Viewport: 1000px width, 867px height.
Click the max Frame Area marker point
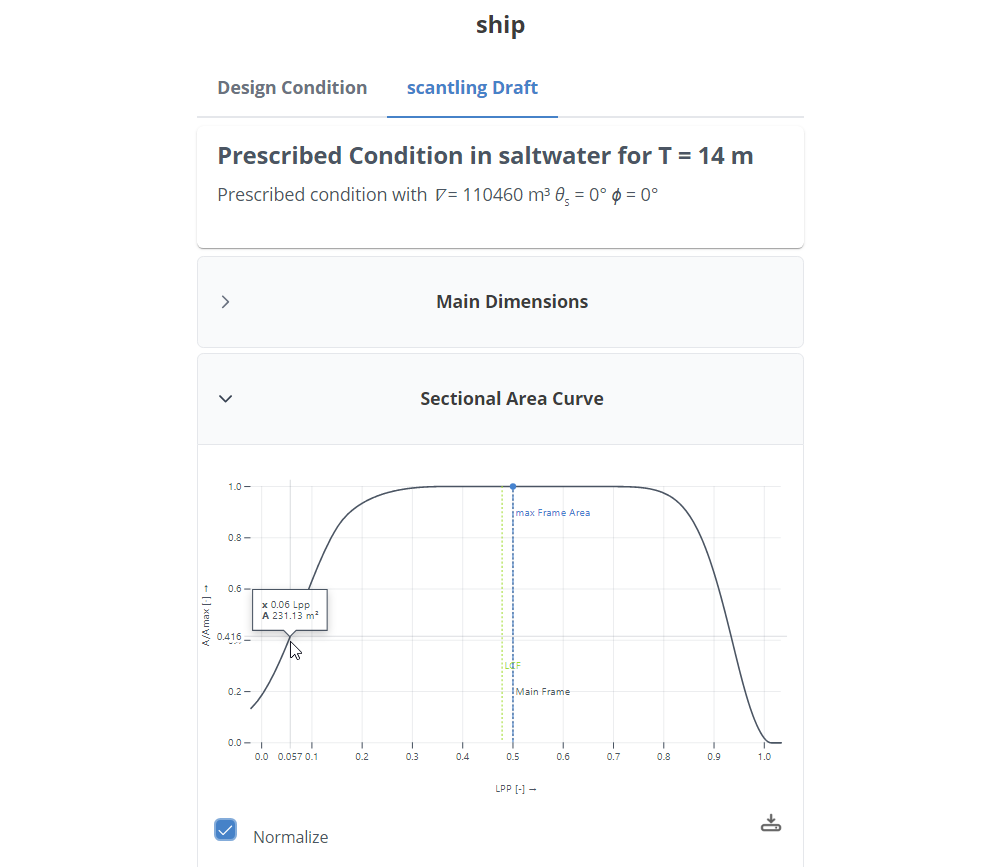(513, 486)
